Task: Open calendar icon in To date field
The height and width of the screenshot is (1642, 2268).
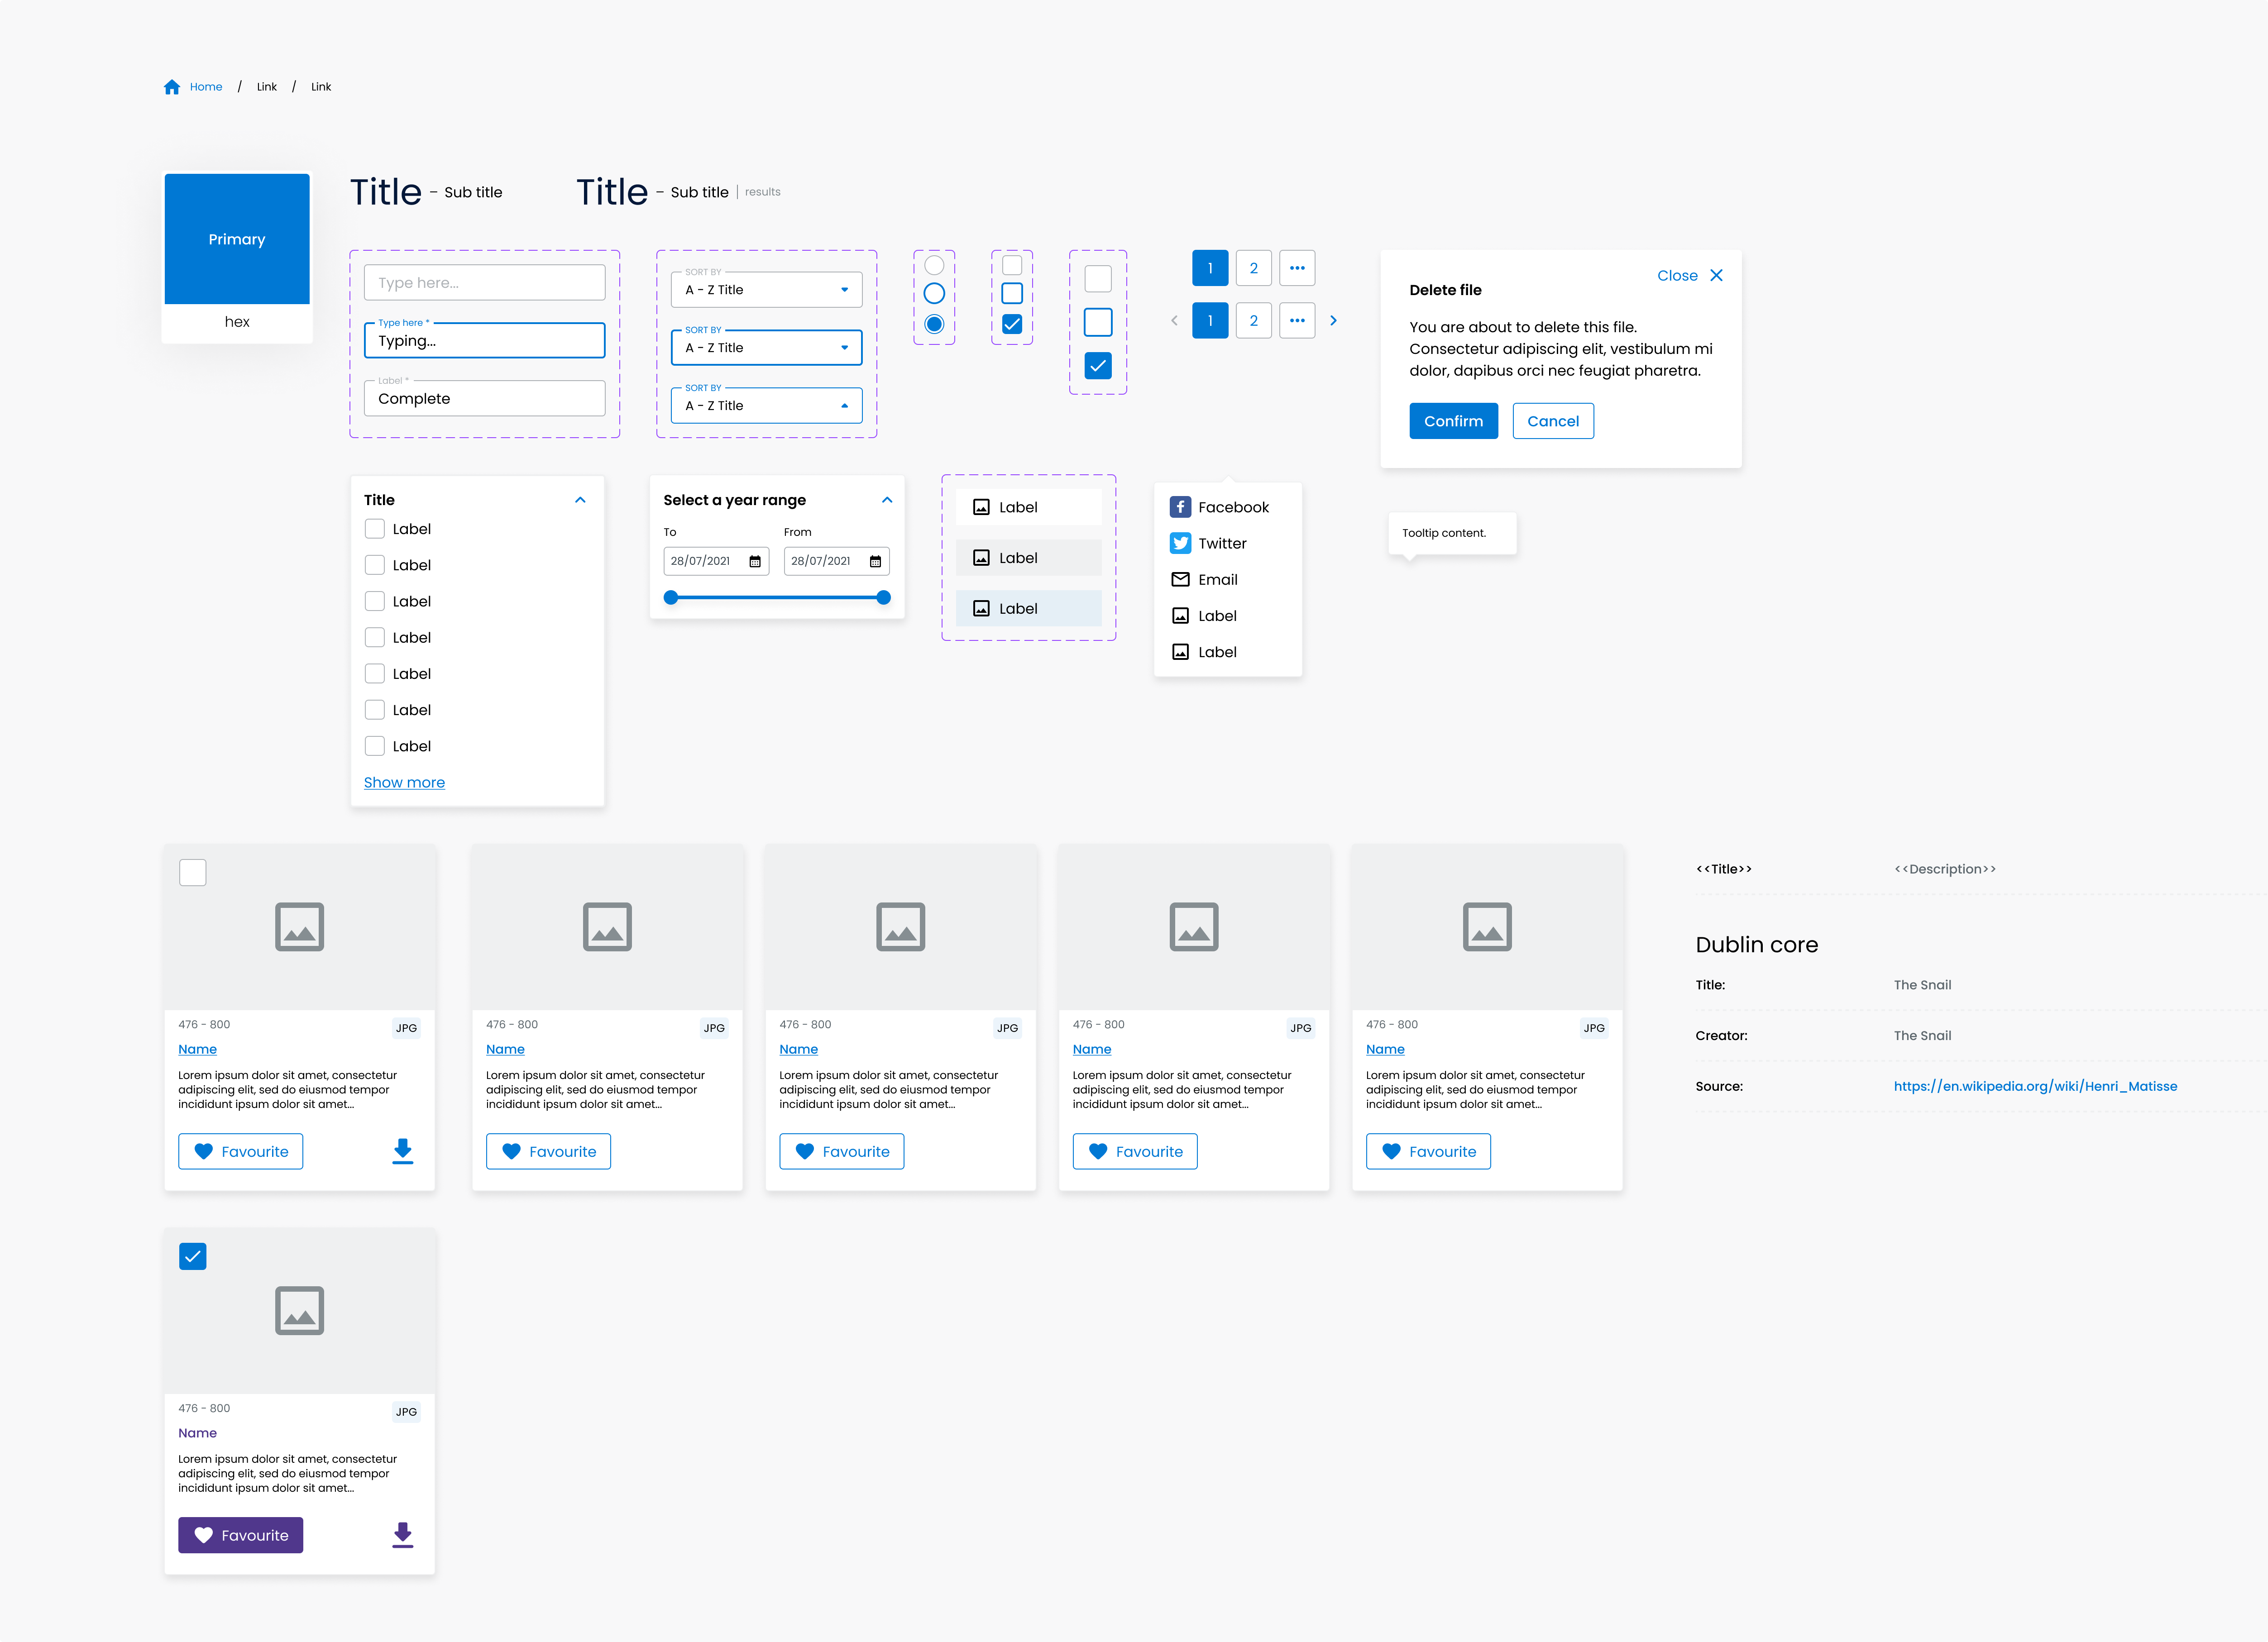Action: pyautogui.click(x=755, y=561)
